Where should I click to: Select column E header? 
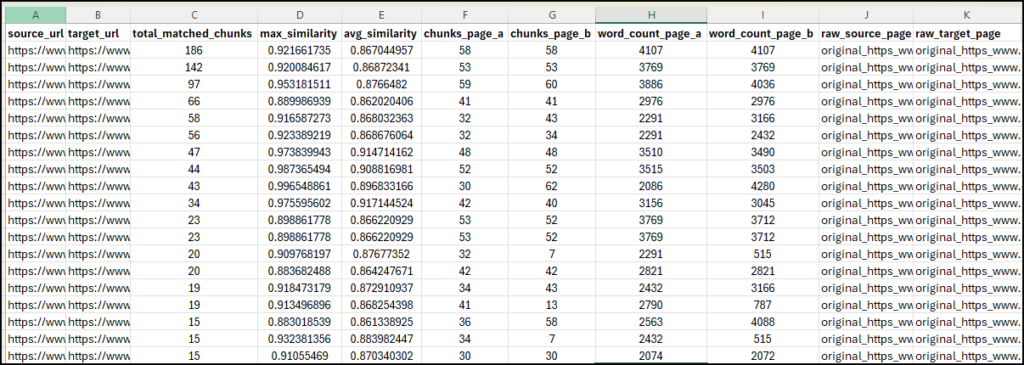[x=381, y=16]
